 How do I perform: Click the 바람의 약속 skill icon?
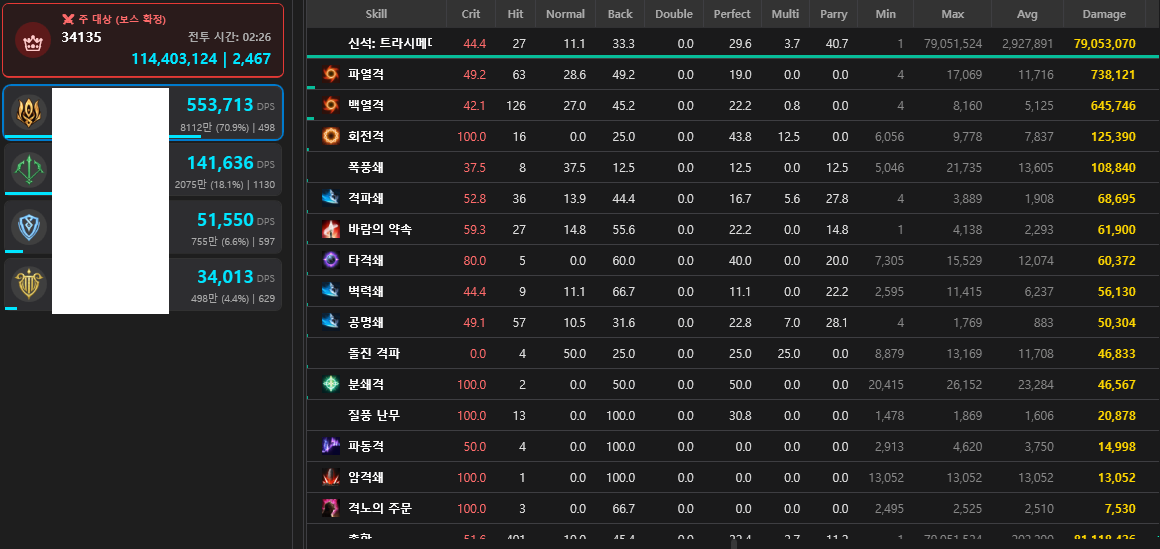pos(331,229)
